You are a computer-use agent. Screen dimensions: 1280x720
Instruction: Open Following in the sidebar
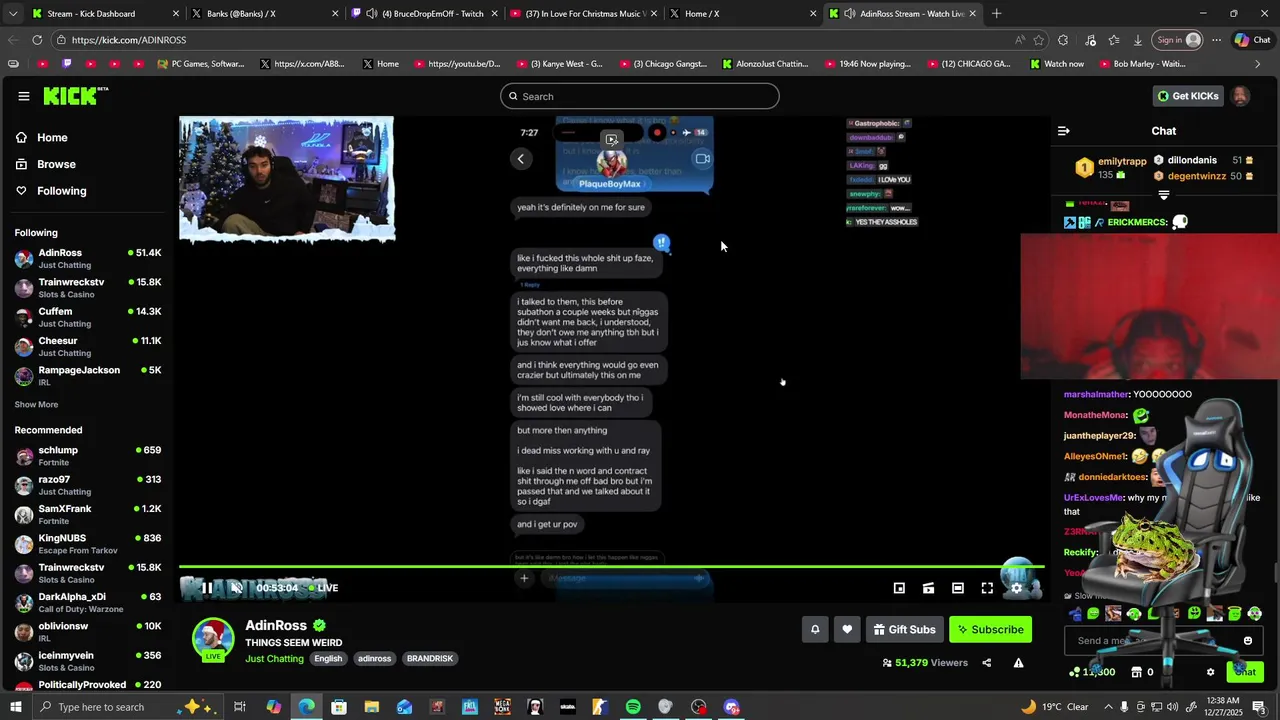61,191
